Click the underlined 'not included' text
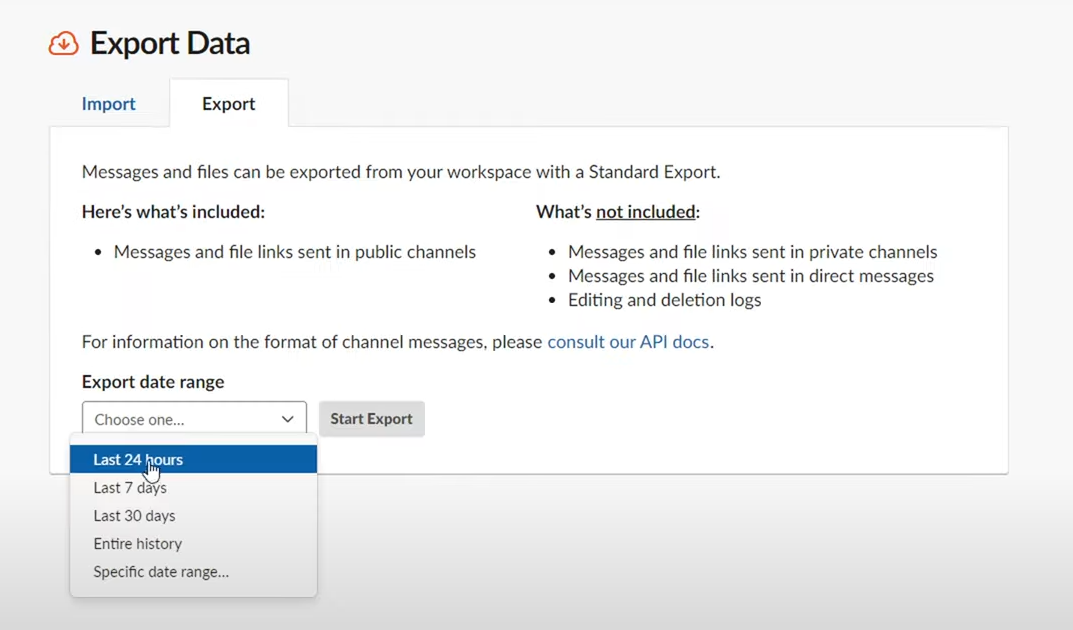Viewport: 1073px width, 630px height. 645,211
